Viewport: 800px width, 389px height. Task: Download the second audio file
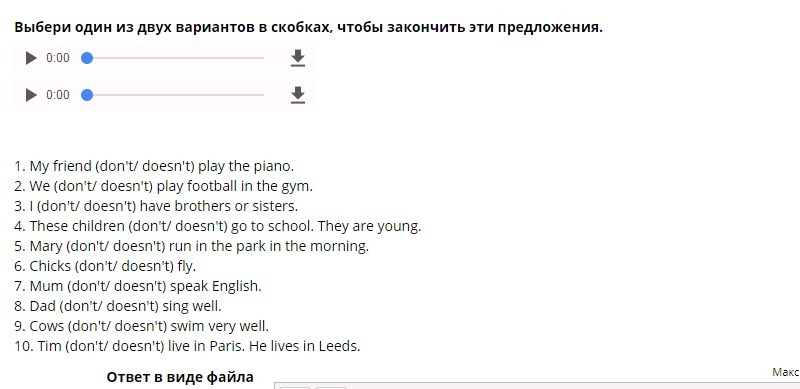coord(297,95)
